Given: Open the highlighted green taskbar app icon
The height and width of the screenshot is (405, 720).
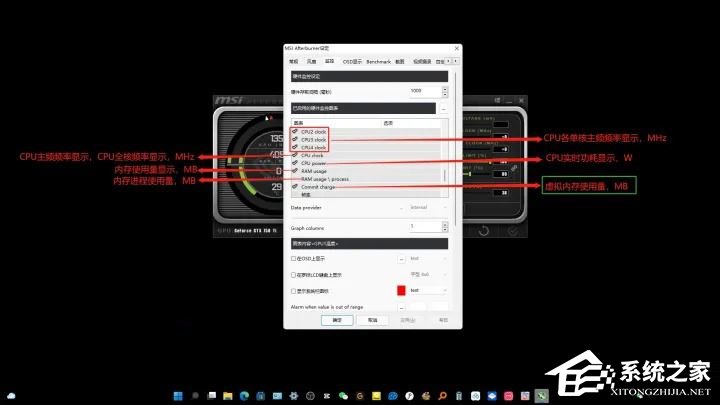Looking at the screenshot, I should (542, 396).
